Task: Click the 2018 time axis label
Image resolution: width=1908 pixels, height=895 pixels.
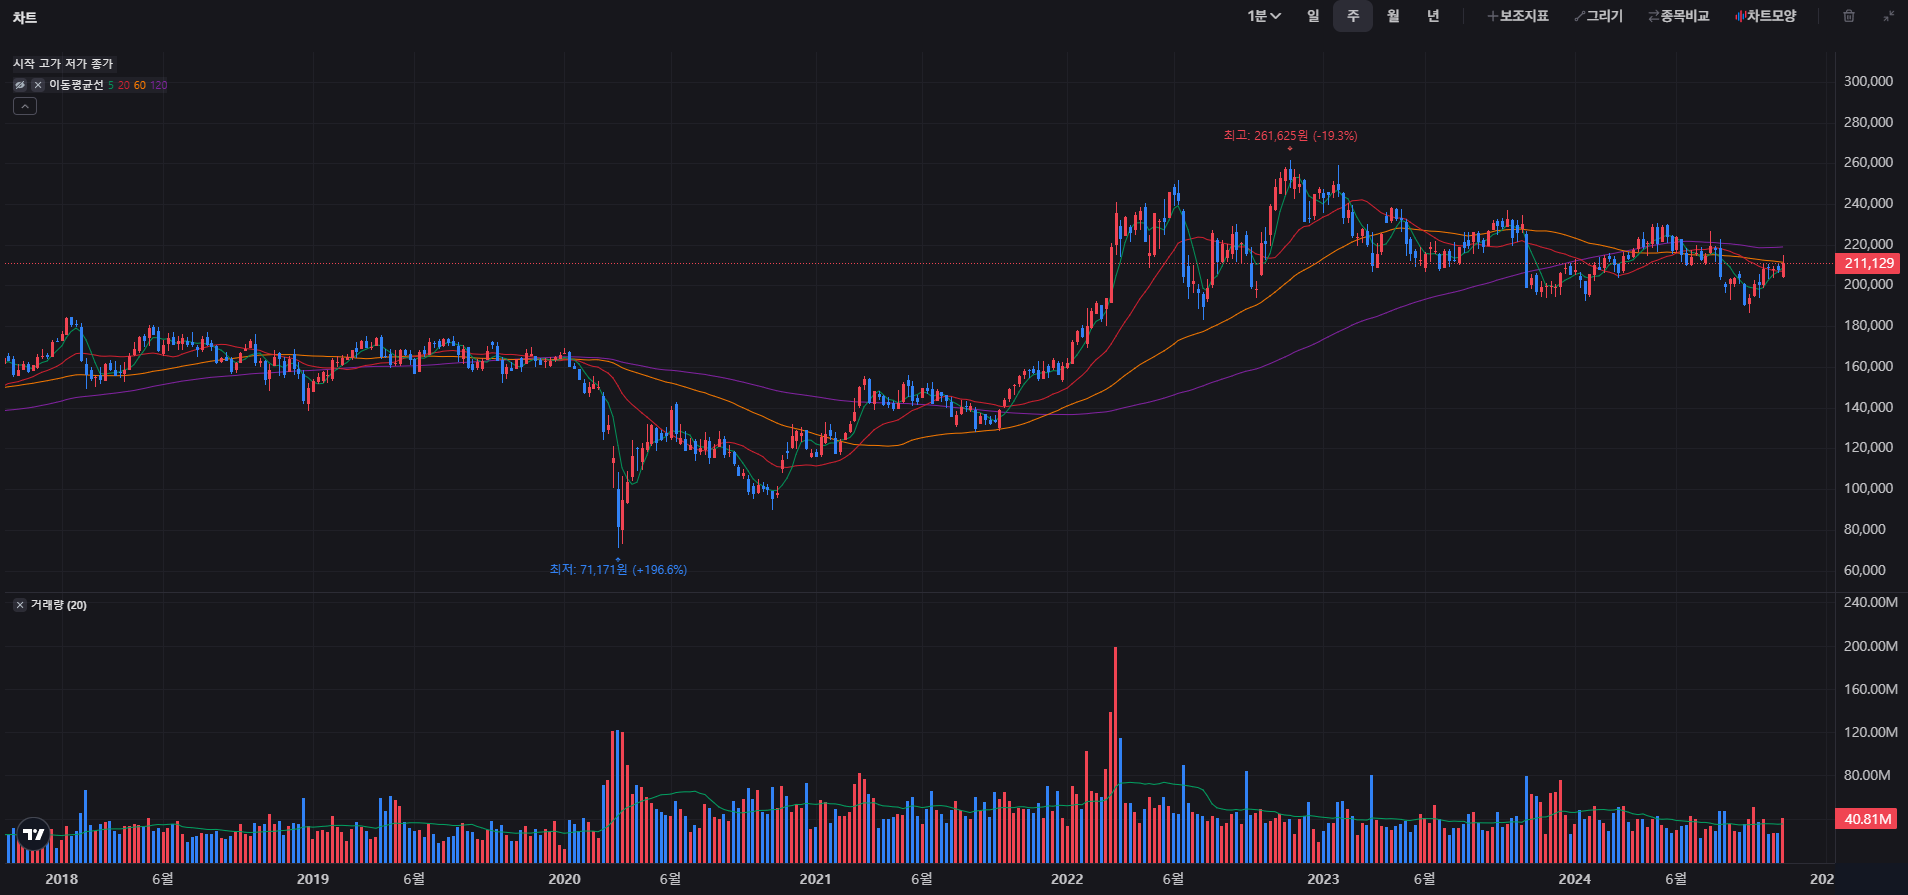Action: 62,879
